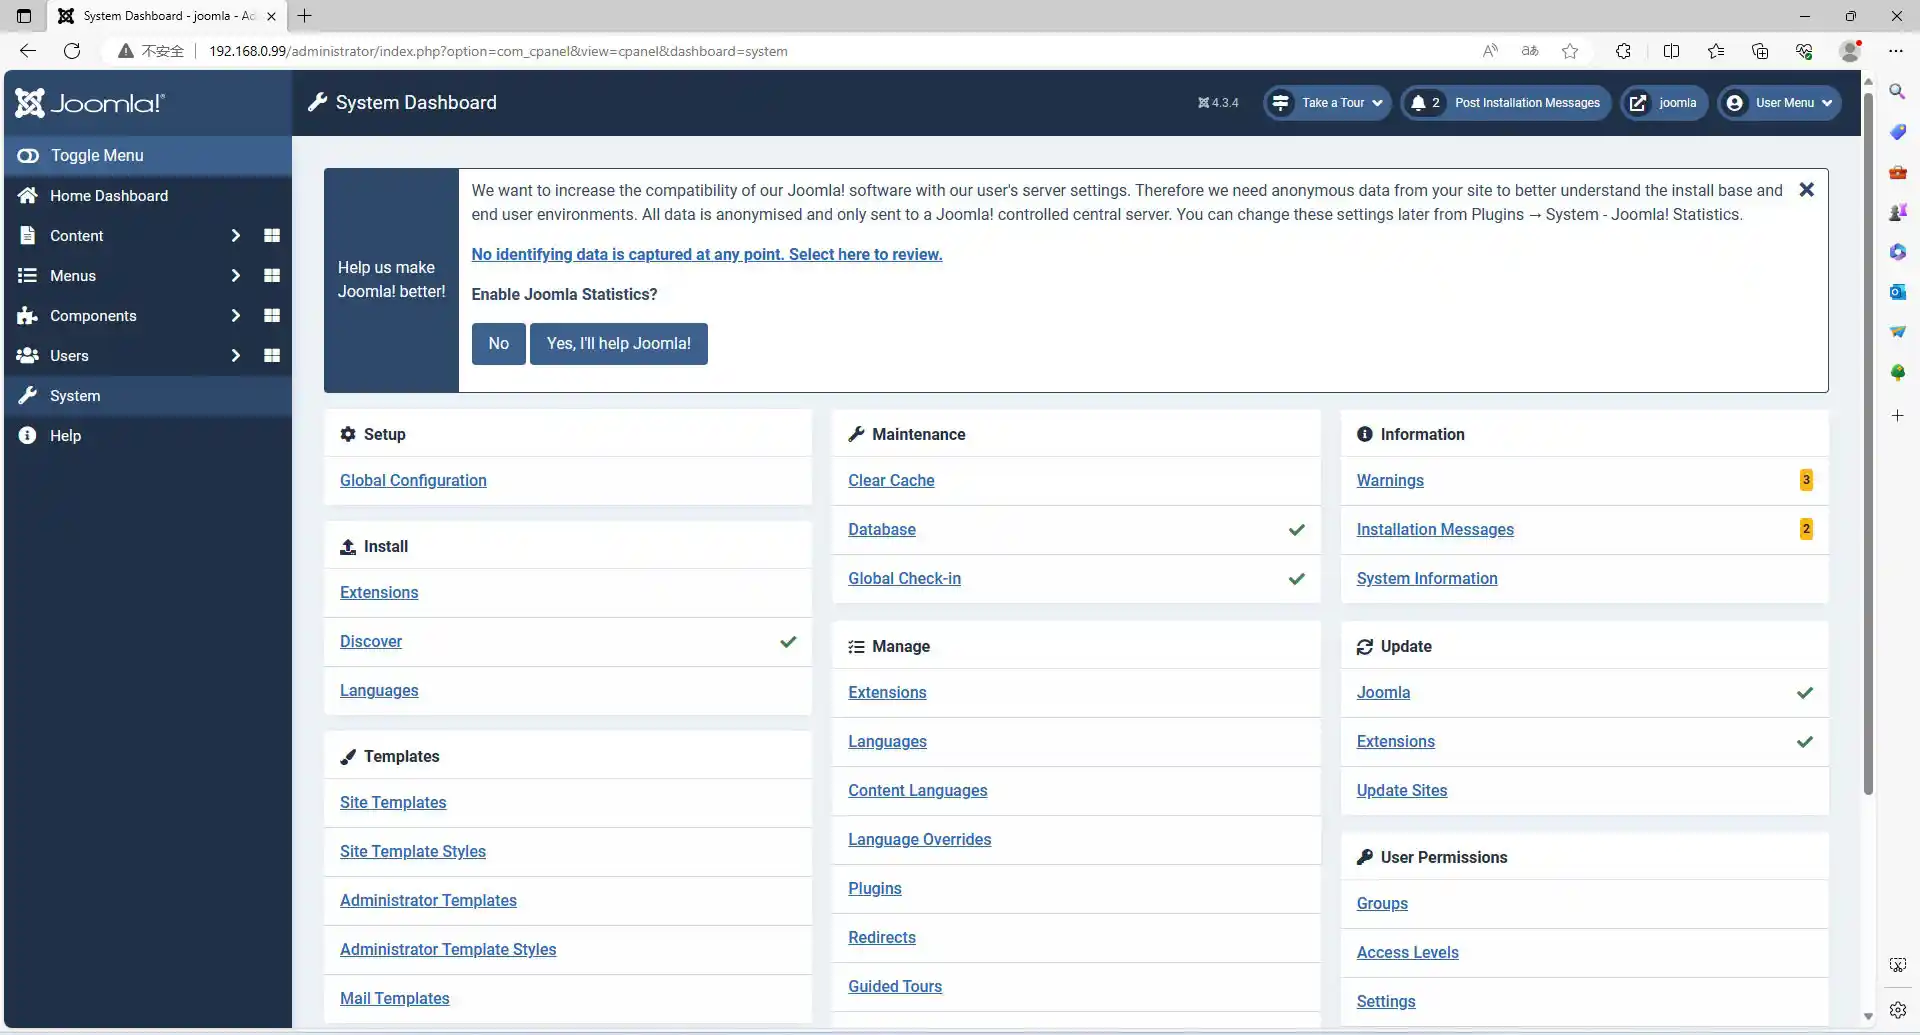Image resolution: width=1920 pixels, height=1035 pixels.
Task: Open the Components dashboard grid icon
Action: [271, 316]
